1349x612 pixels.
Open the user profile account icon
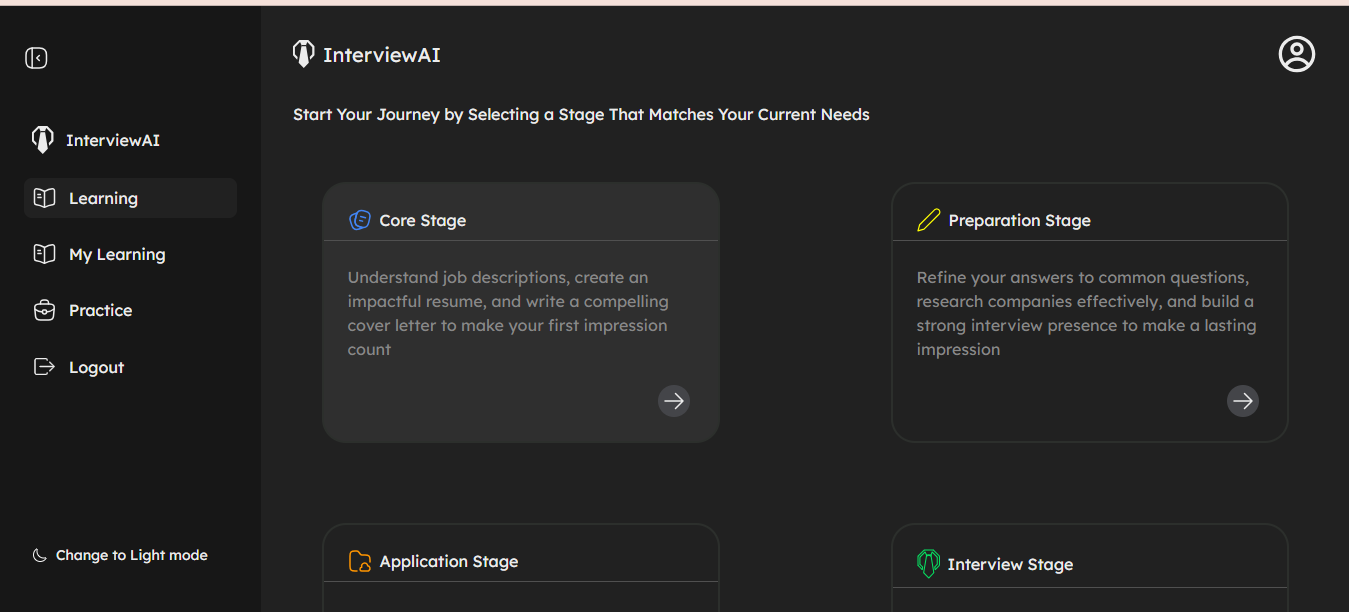pyautogui.click(x=1297, y=54)
